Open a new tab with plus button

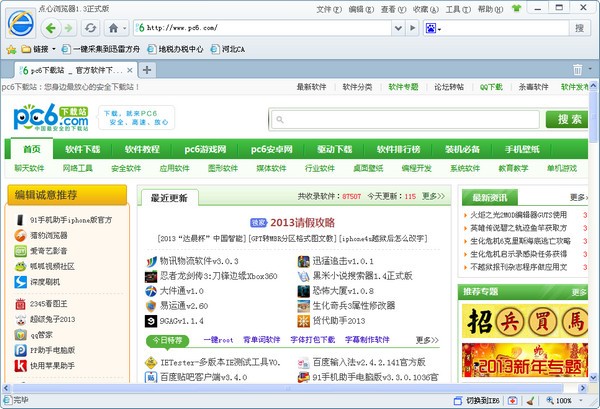[x=147, y=70]
